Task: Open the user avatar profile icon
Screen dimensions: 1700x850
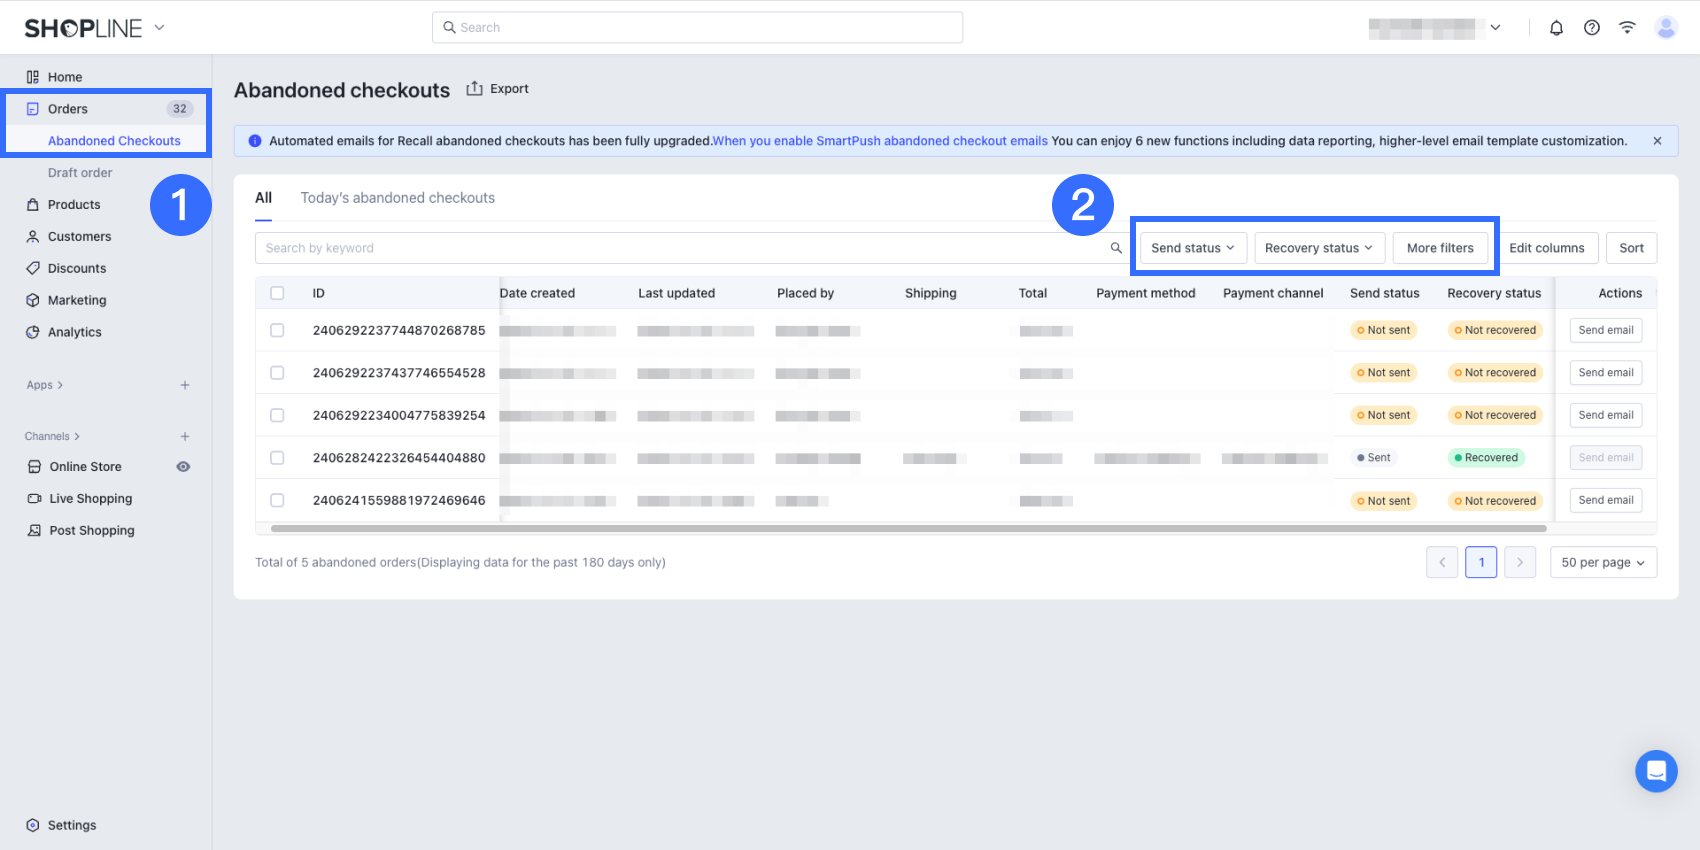Action: 1665,28
